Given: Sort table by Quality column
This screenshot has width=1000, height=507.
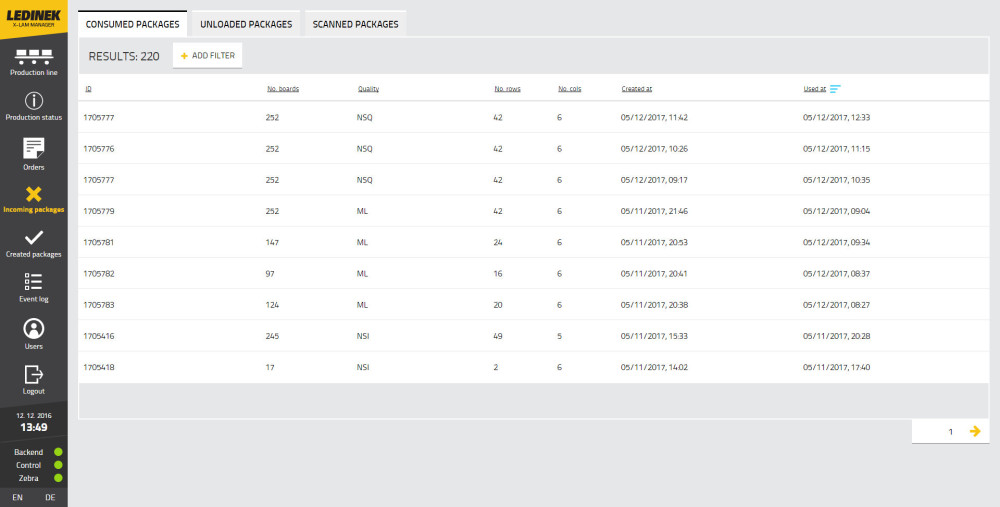Looking at the screenshot, I should (368, 89).
